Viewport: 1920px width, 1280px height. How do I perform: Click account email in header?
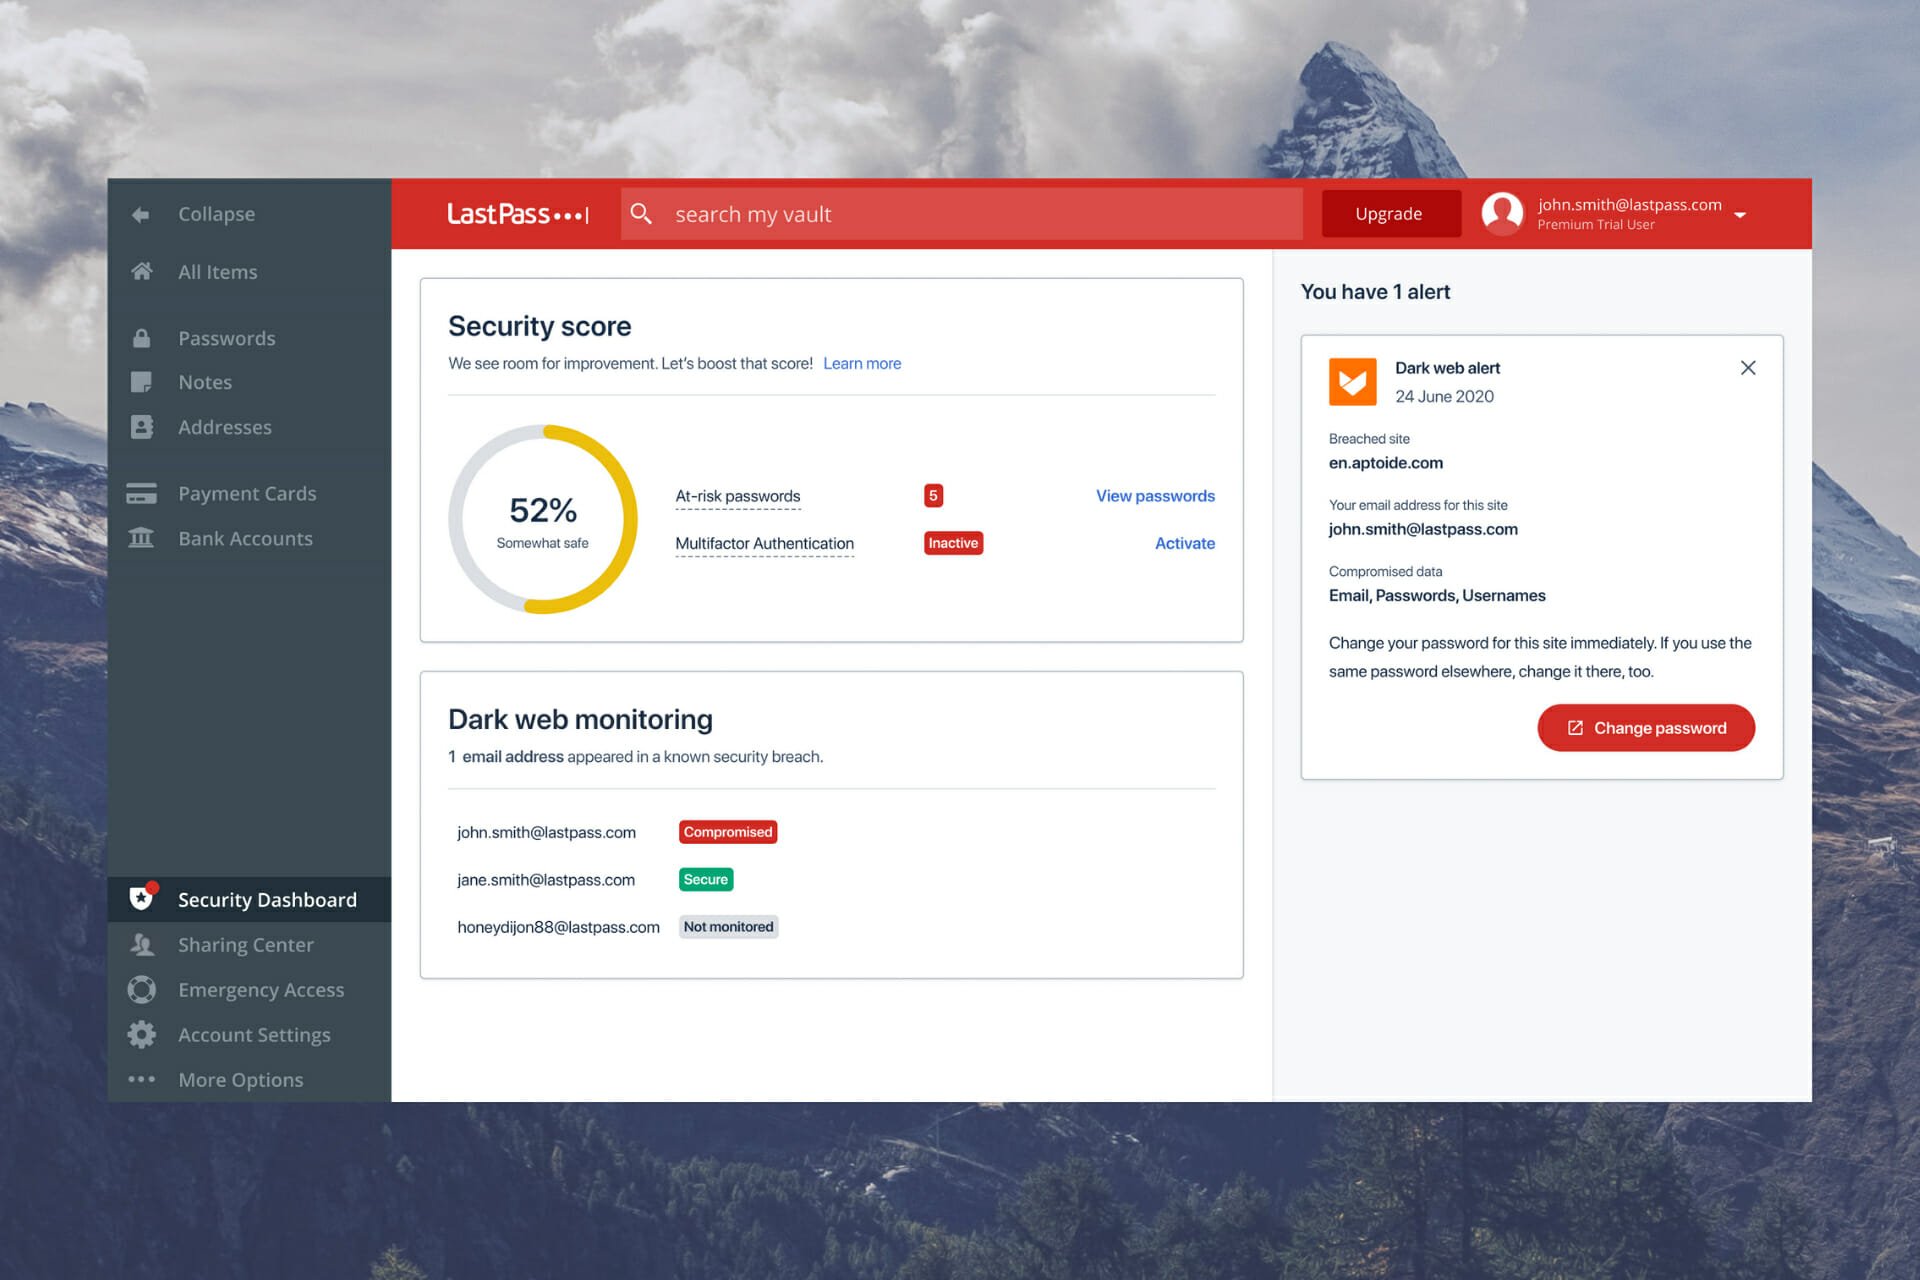click(x=1629, y=204)
